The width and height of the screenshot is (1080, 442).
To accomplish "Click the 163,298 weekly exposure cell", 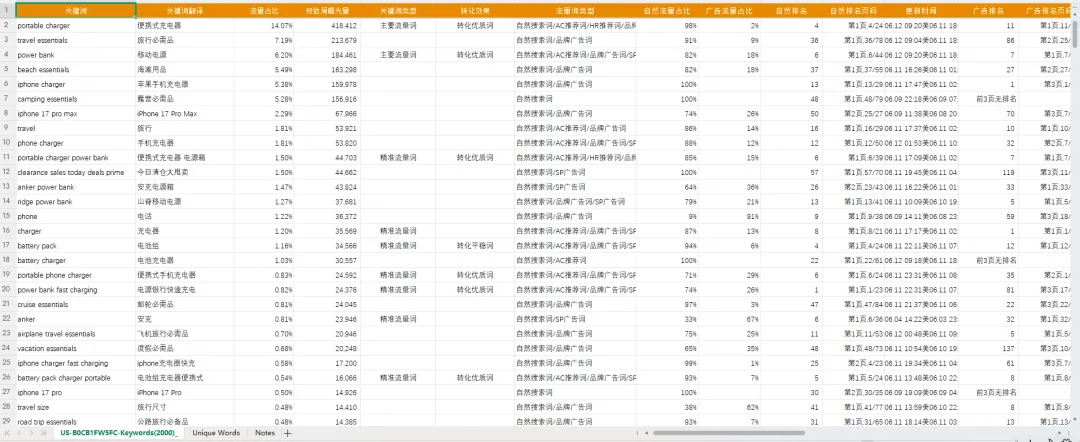I will 327,70.
